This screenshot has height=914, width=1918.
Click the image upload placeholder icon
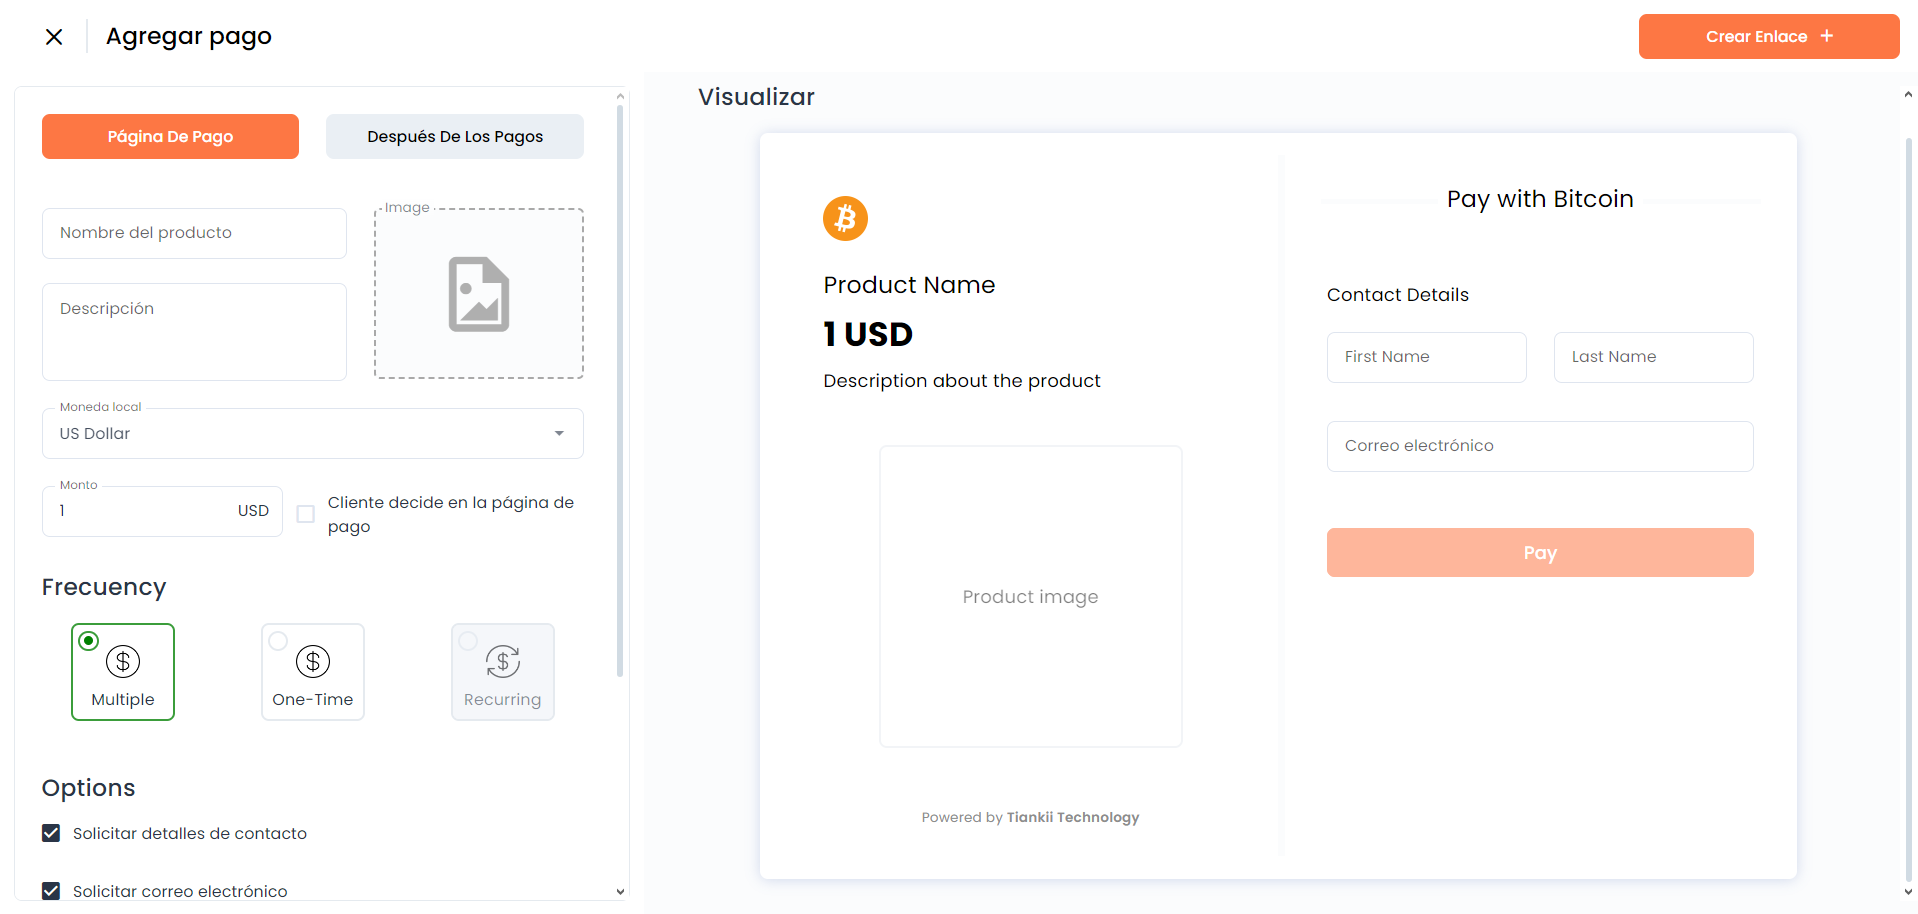click(x=479, y=294)
